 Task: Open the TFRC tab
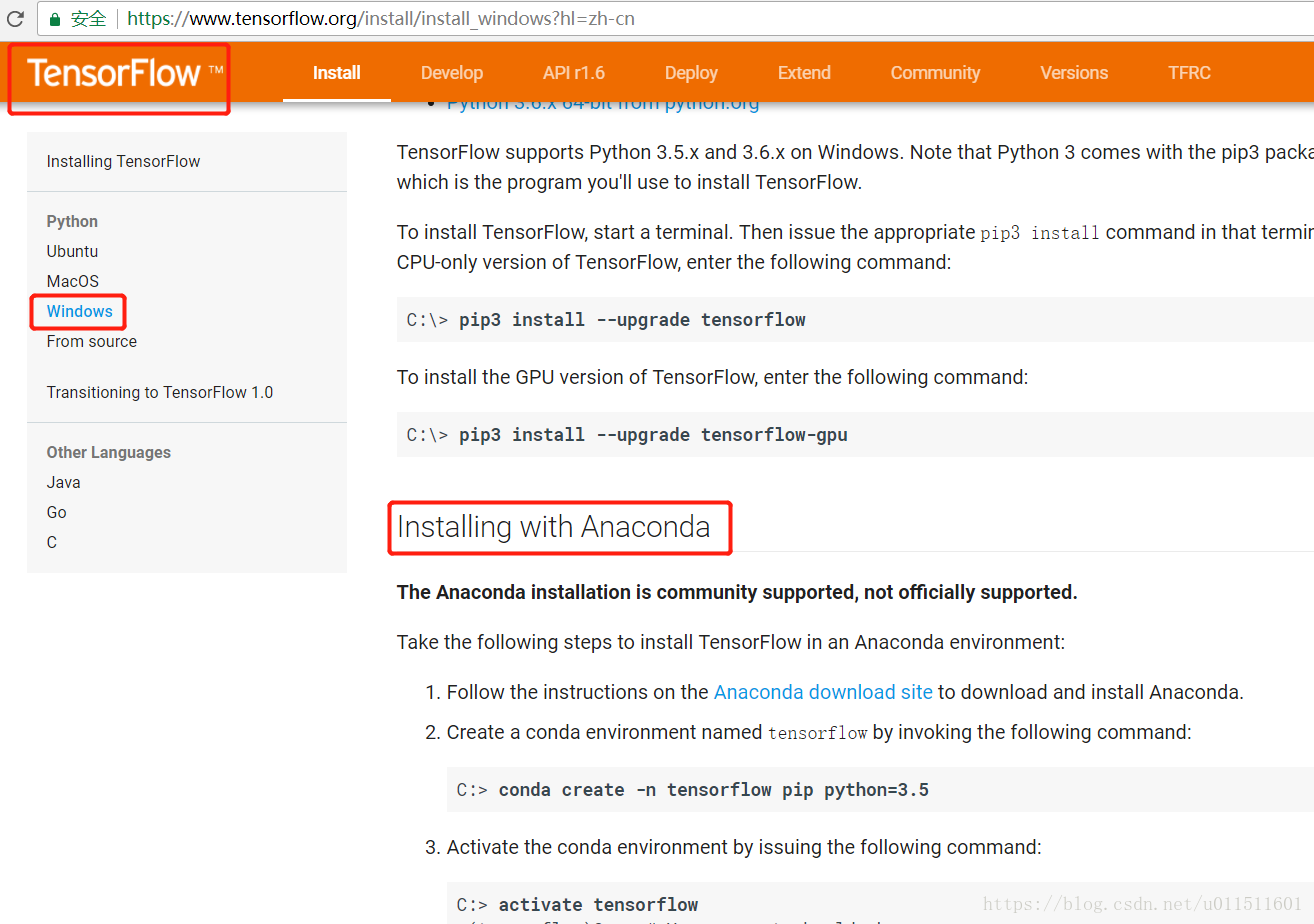tap(1189, 73)
